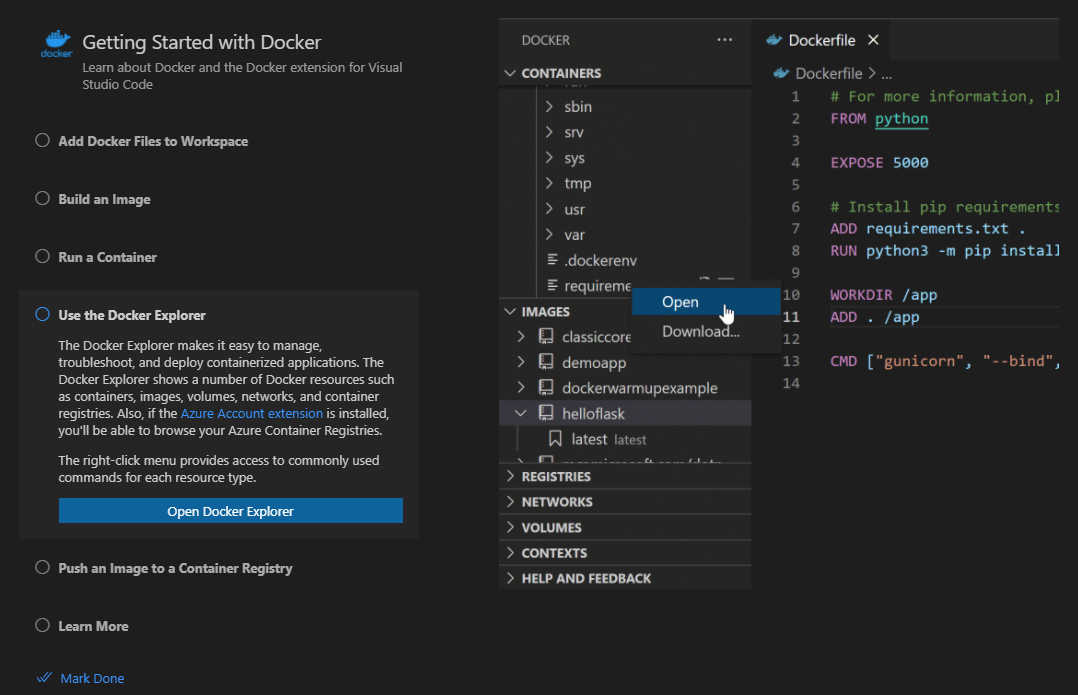
Task: Select the .dockerenv file row
Action: coord(625,260)
